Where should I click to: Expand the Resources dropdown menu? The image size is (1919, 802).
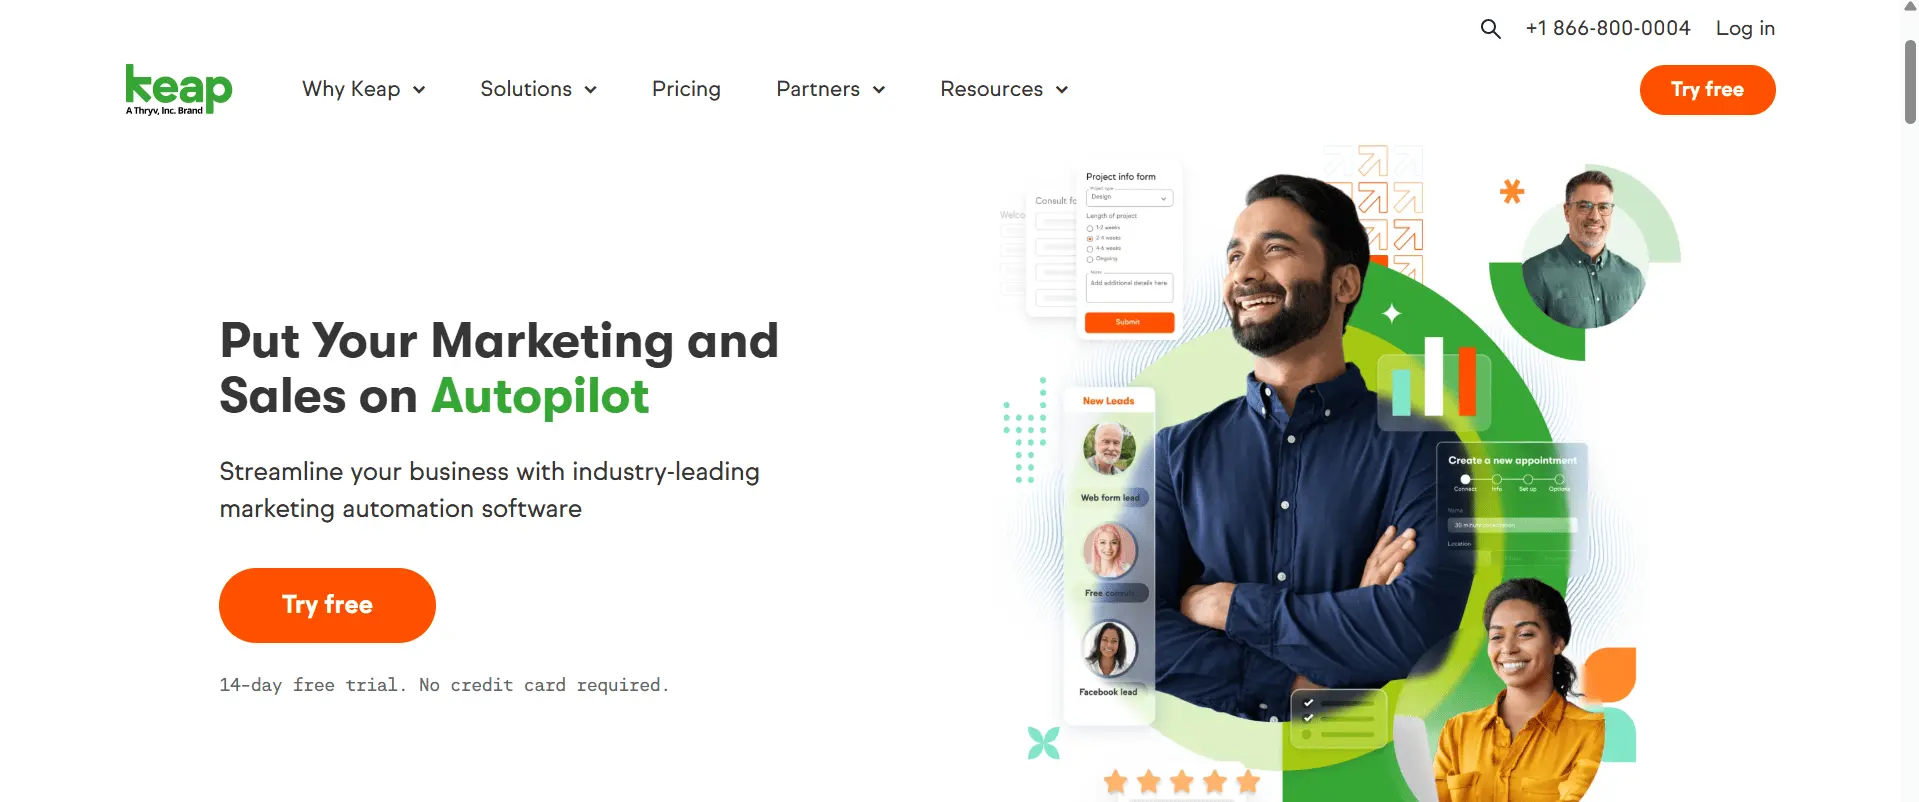click(1005, 89)
